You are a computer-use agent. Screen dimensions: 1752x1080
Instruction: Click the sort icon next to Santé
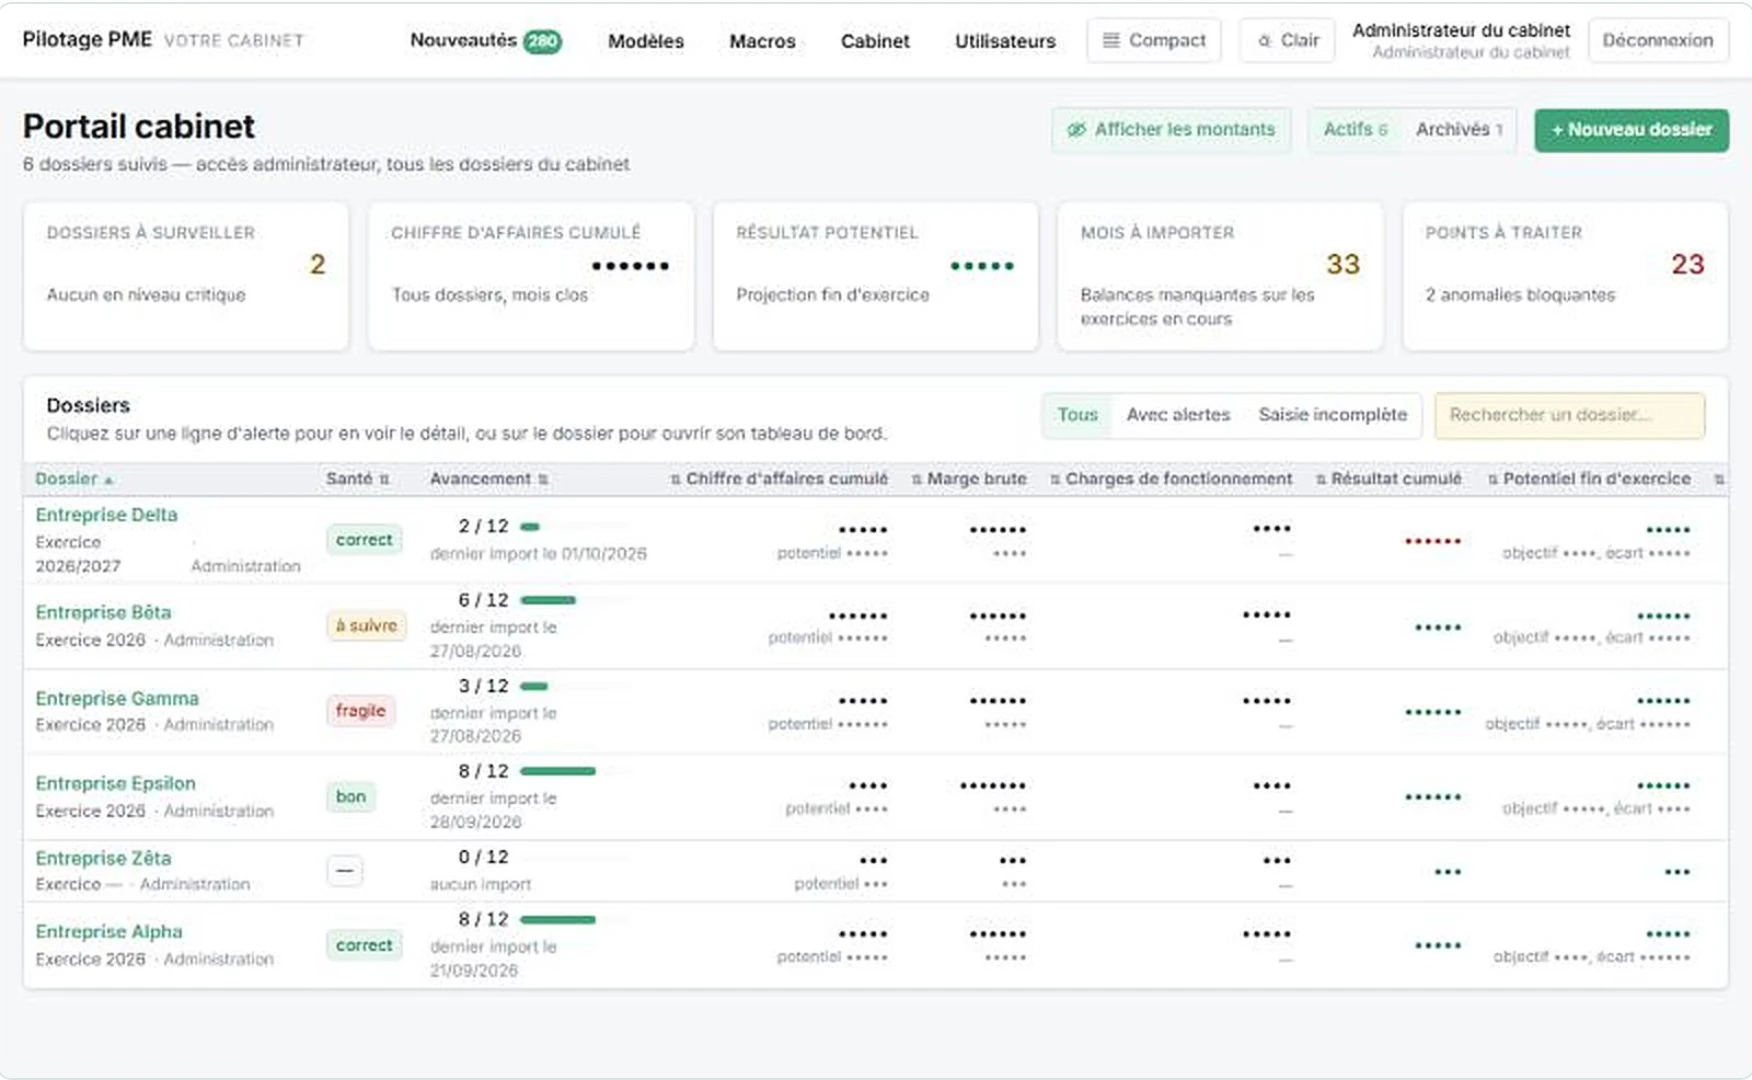[x=385, y=480]
